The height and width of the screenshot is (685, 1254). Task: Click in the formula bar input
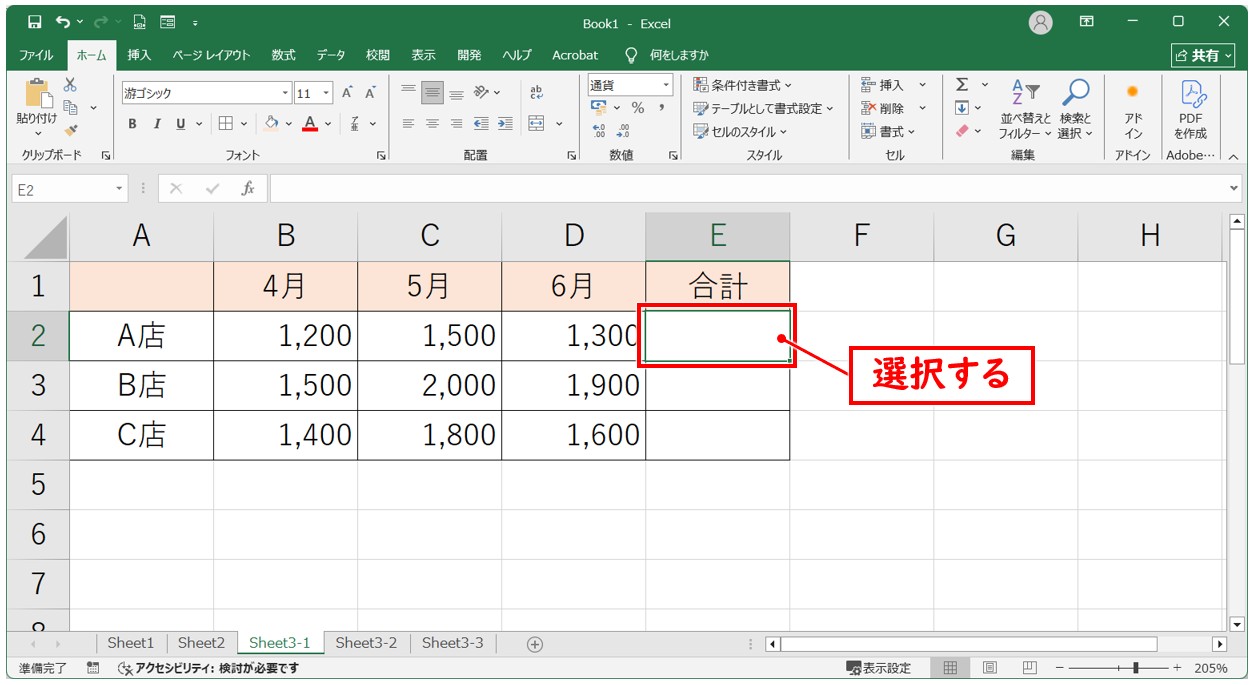coord(748,188)
